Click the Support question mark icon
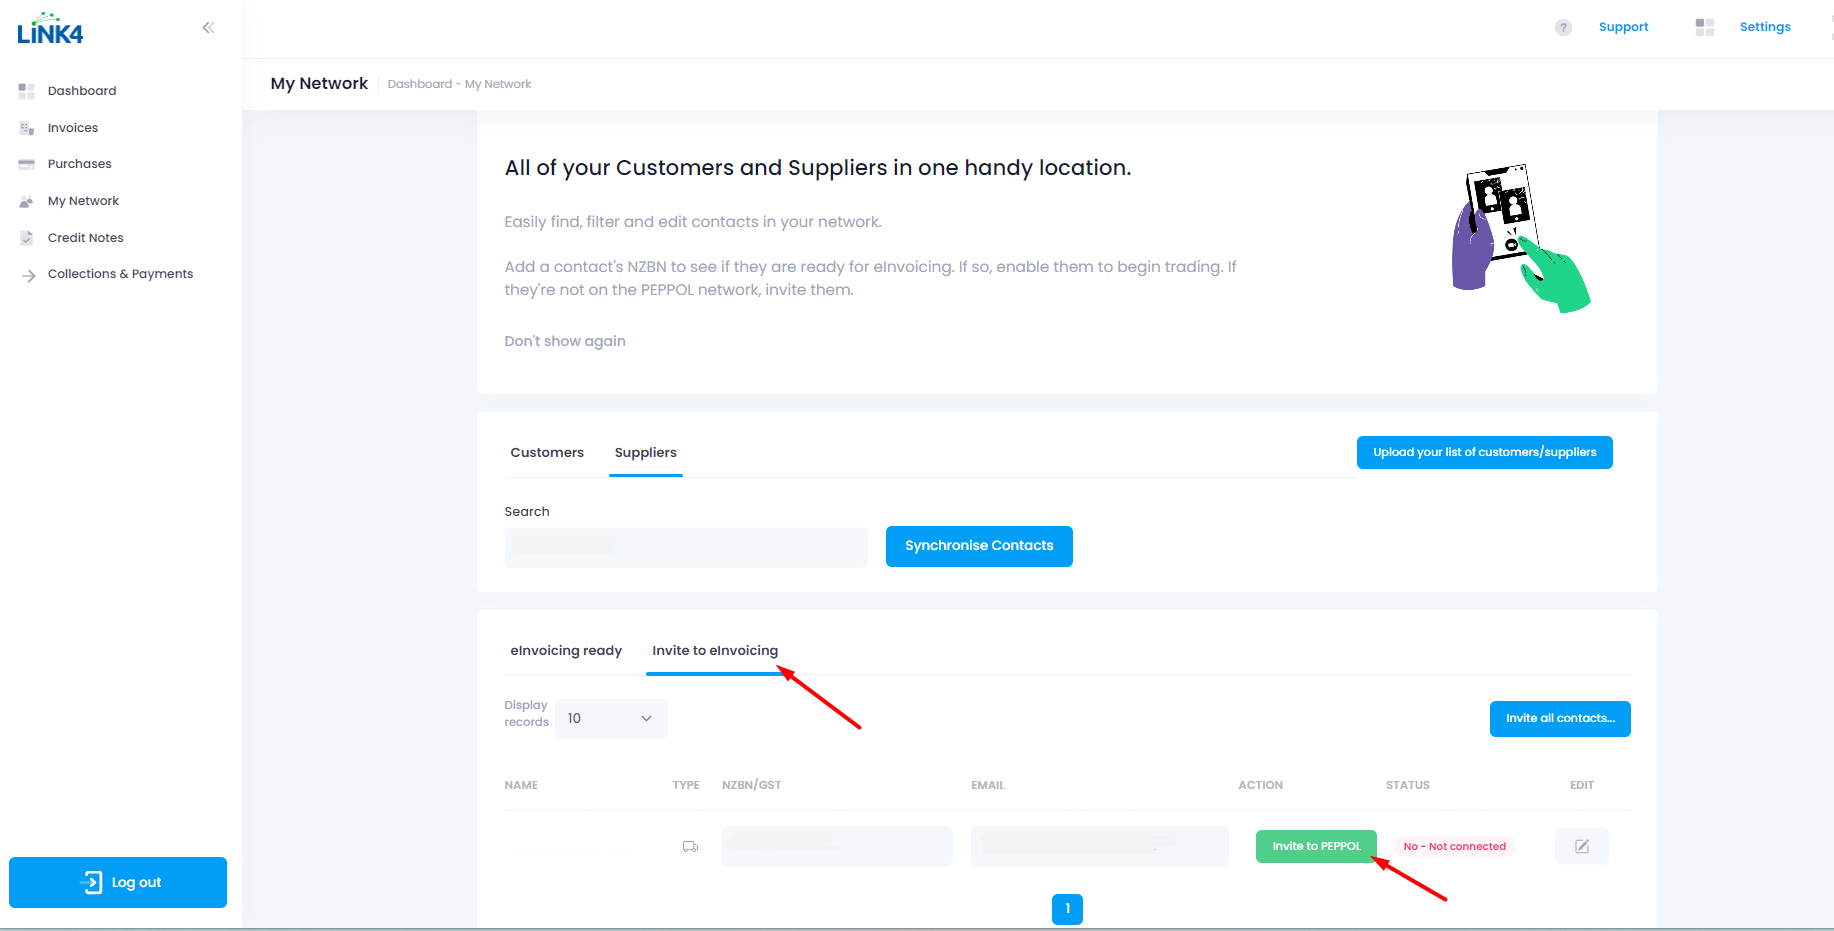Image resolution: width=1834 pixels, height=931 pixels. 1563,28
